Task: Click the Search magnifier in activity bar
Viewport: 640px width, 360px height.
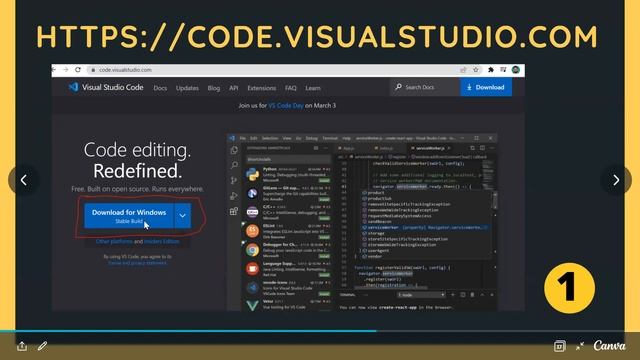Action: point(234,165)
